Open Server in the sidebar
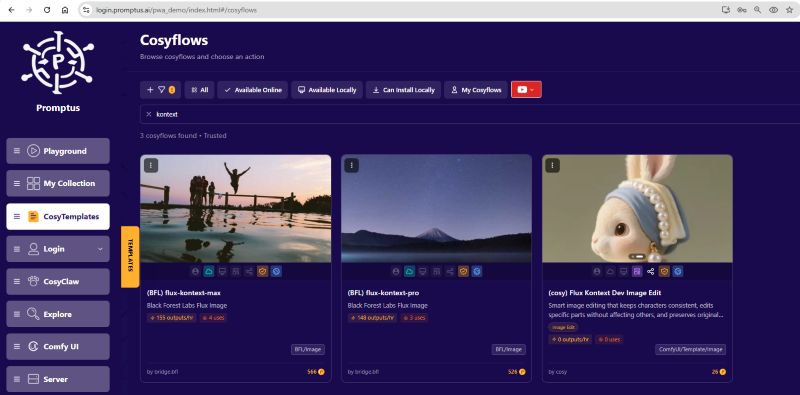Image resolution: width=800 pixels, height=395 pixels. coord(58,379)
